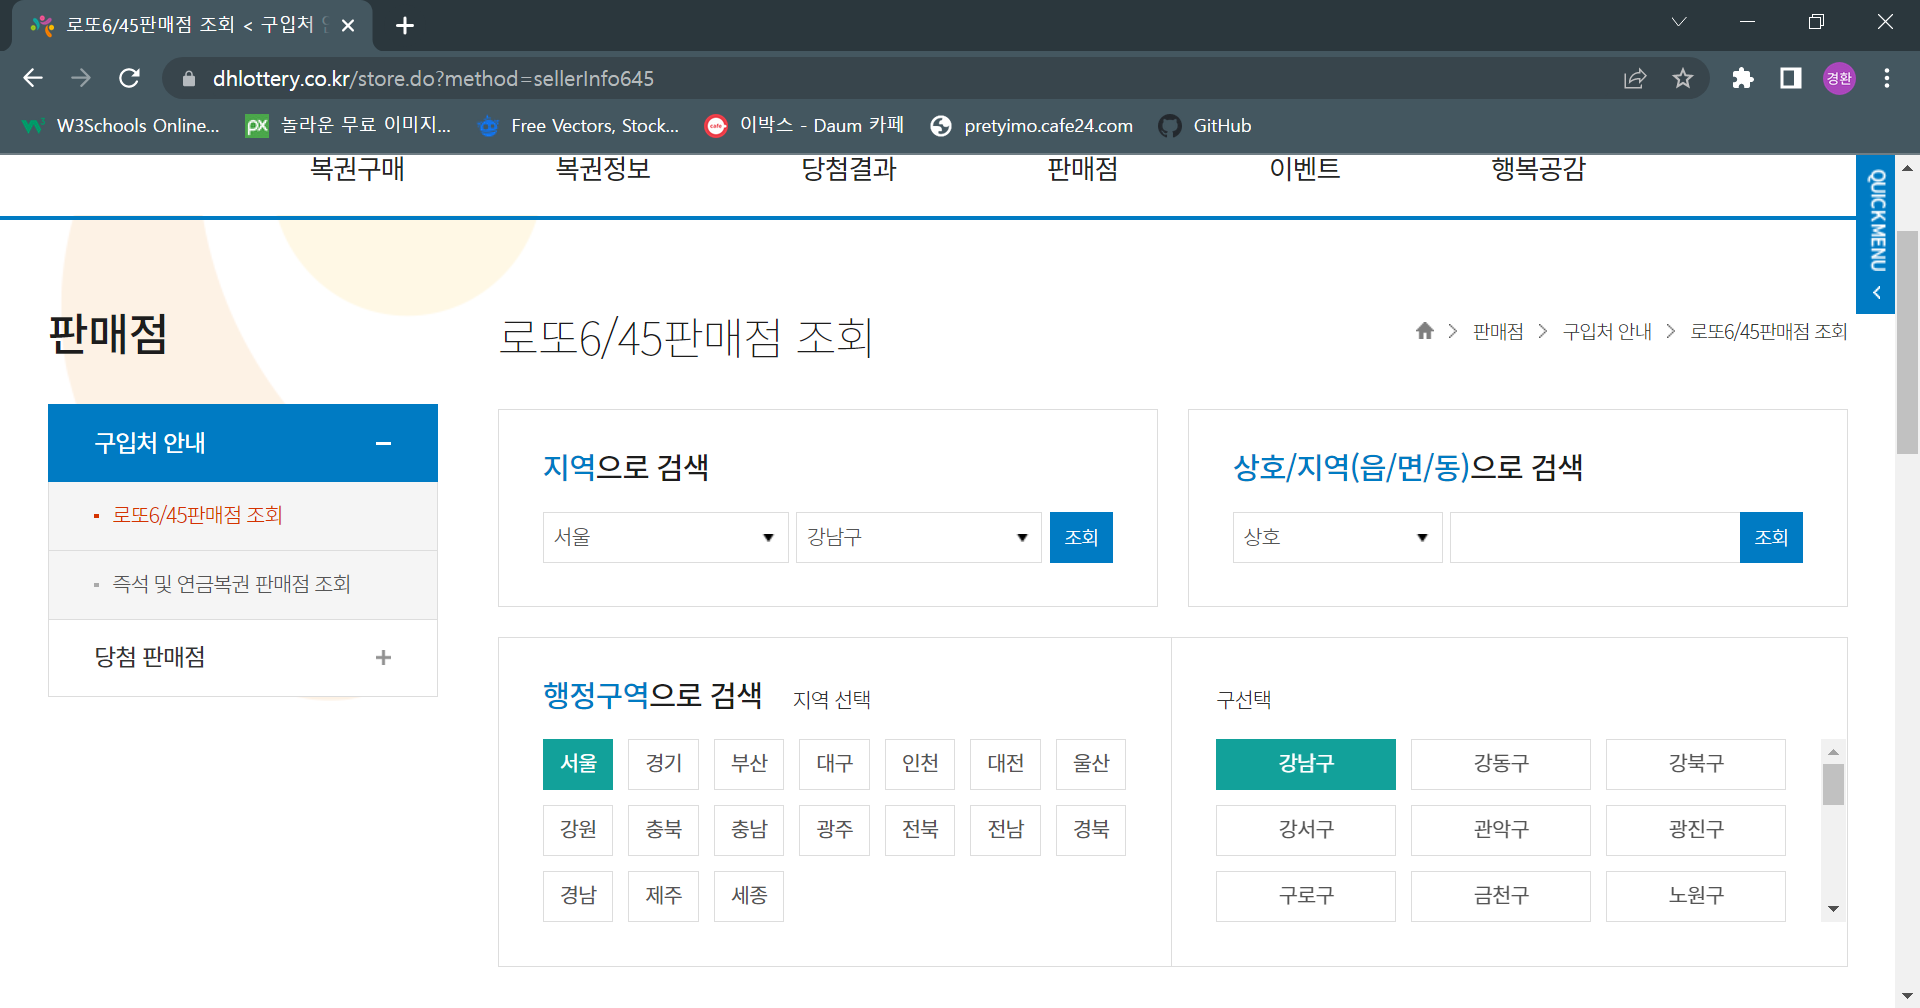Click district list scrollbar thumb
This screenshot has width=1920, height=1008.
click(x=1833, y=784)
